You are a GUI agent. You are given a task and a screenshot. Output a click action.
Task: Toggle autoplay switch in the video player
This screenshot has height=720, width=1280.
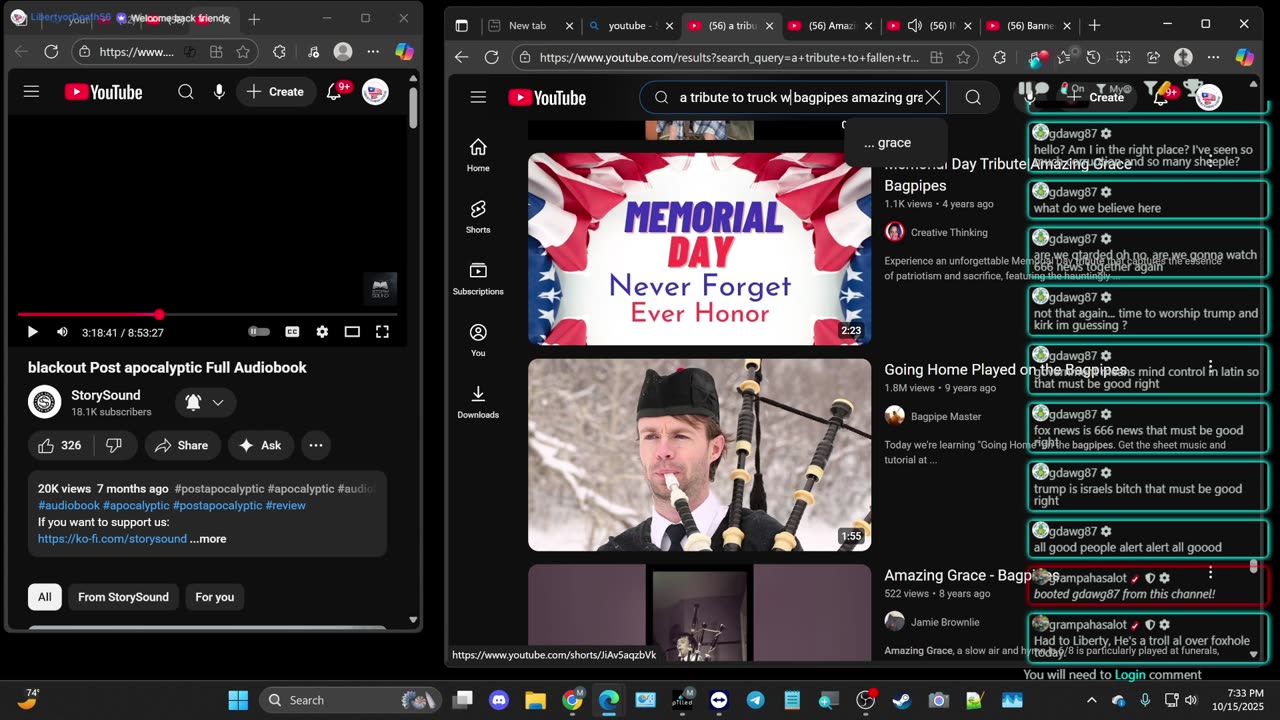pyautogui.click(x=259, y=332)
